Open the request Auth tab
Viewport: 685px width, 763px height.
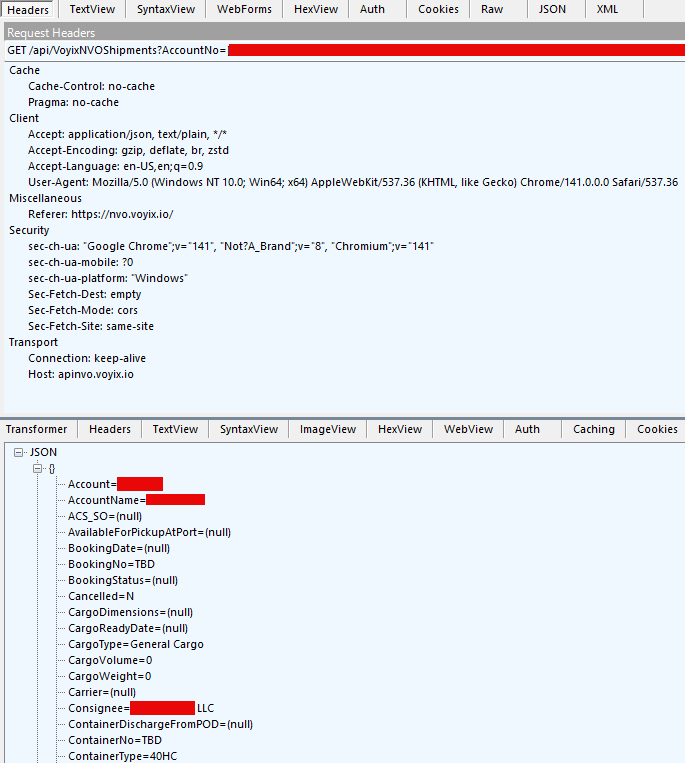click(x=372, y=9)
